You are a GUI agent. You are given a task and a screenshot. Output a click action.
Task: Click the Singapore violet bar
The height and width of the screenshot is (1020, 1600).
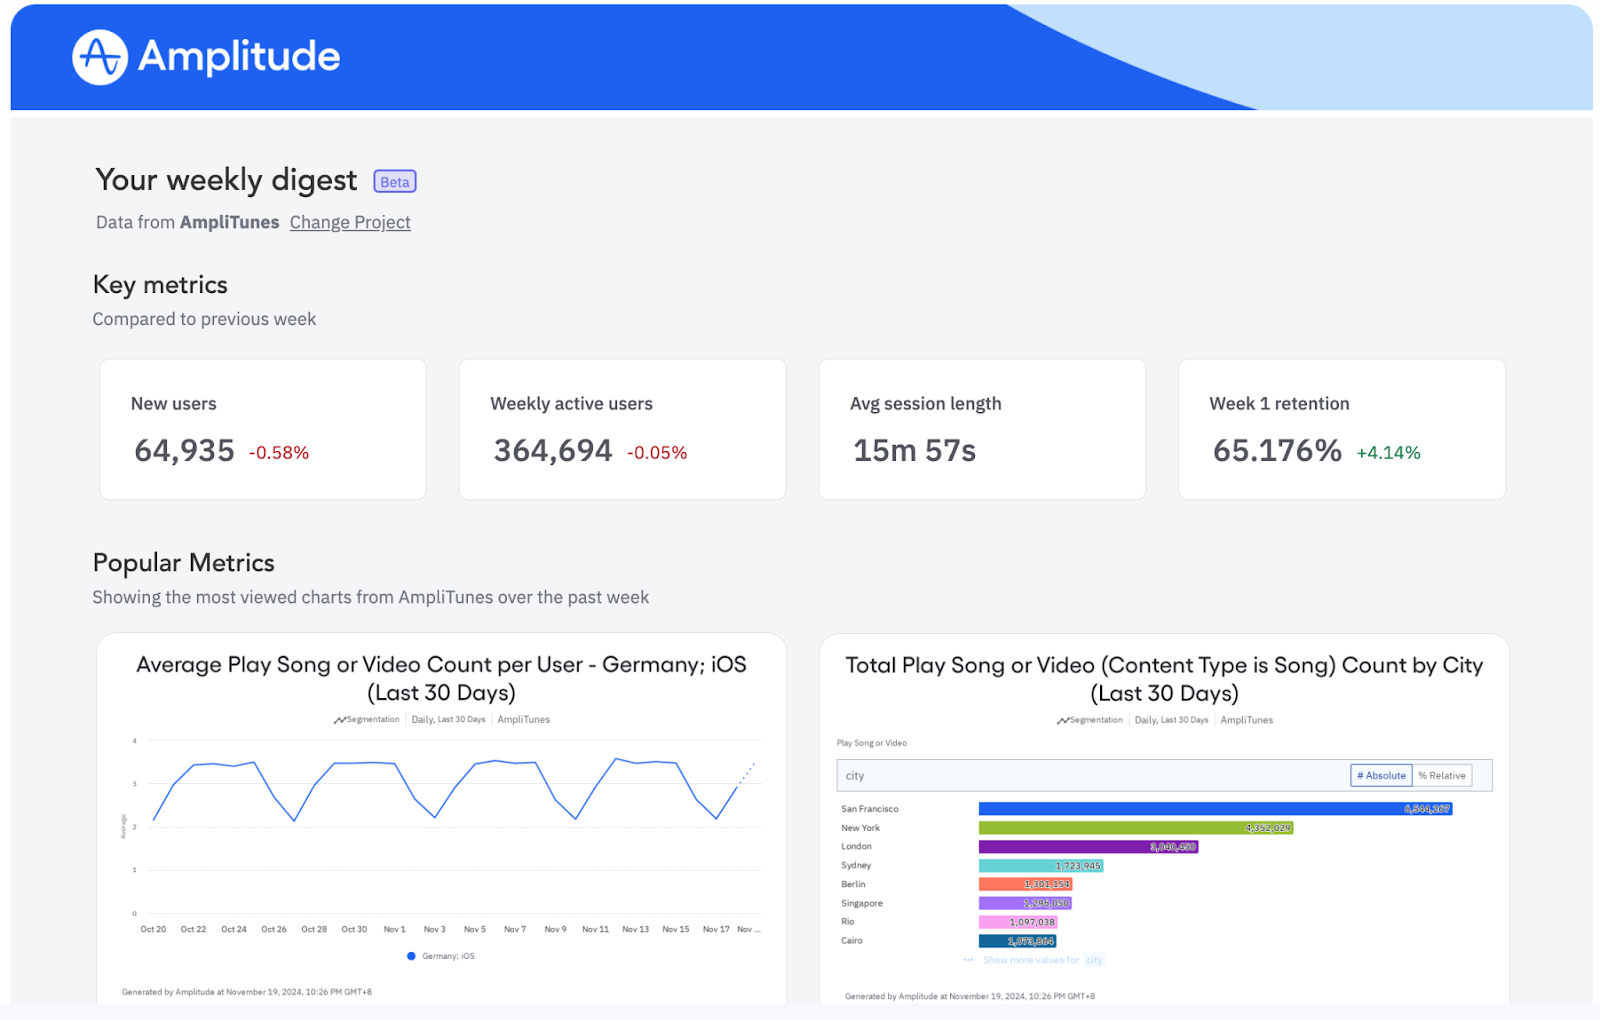click(x=1025, y=903)
